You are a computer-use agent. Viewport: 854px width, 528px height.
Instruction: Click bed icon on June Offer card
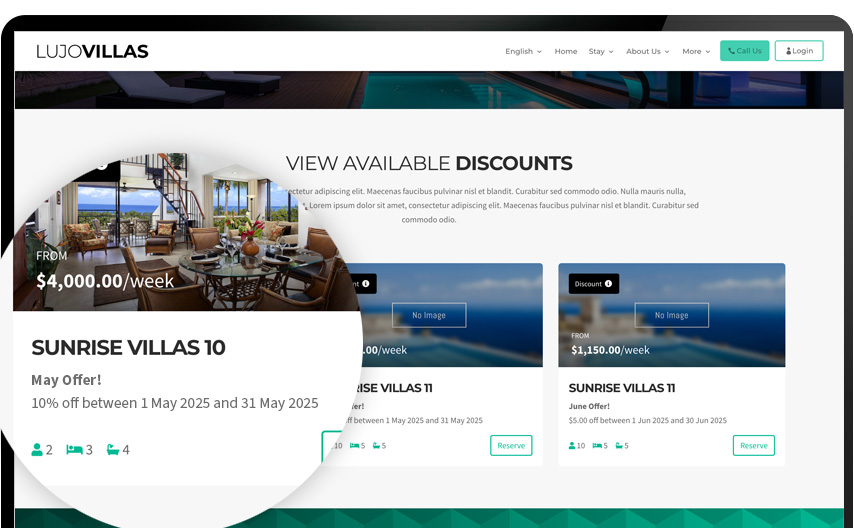pyautogui.click(x=597, y=445)
